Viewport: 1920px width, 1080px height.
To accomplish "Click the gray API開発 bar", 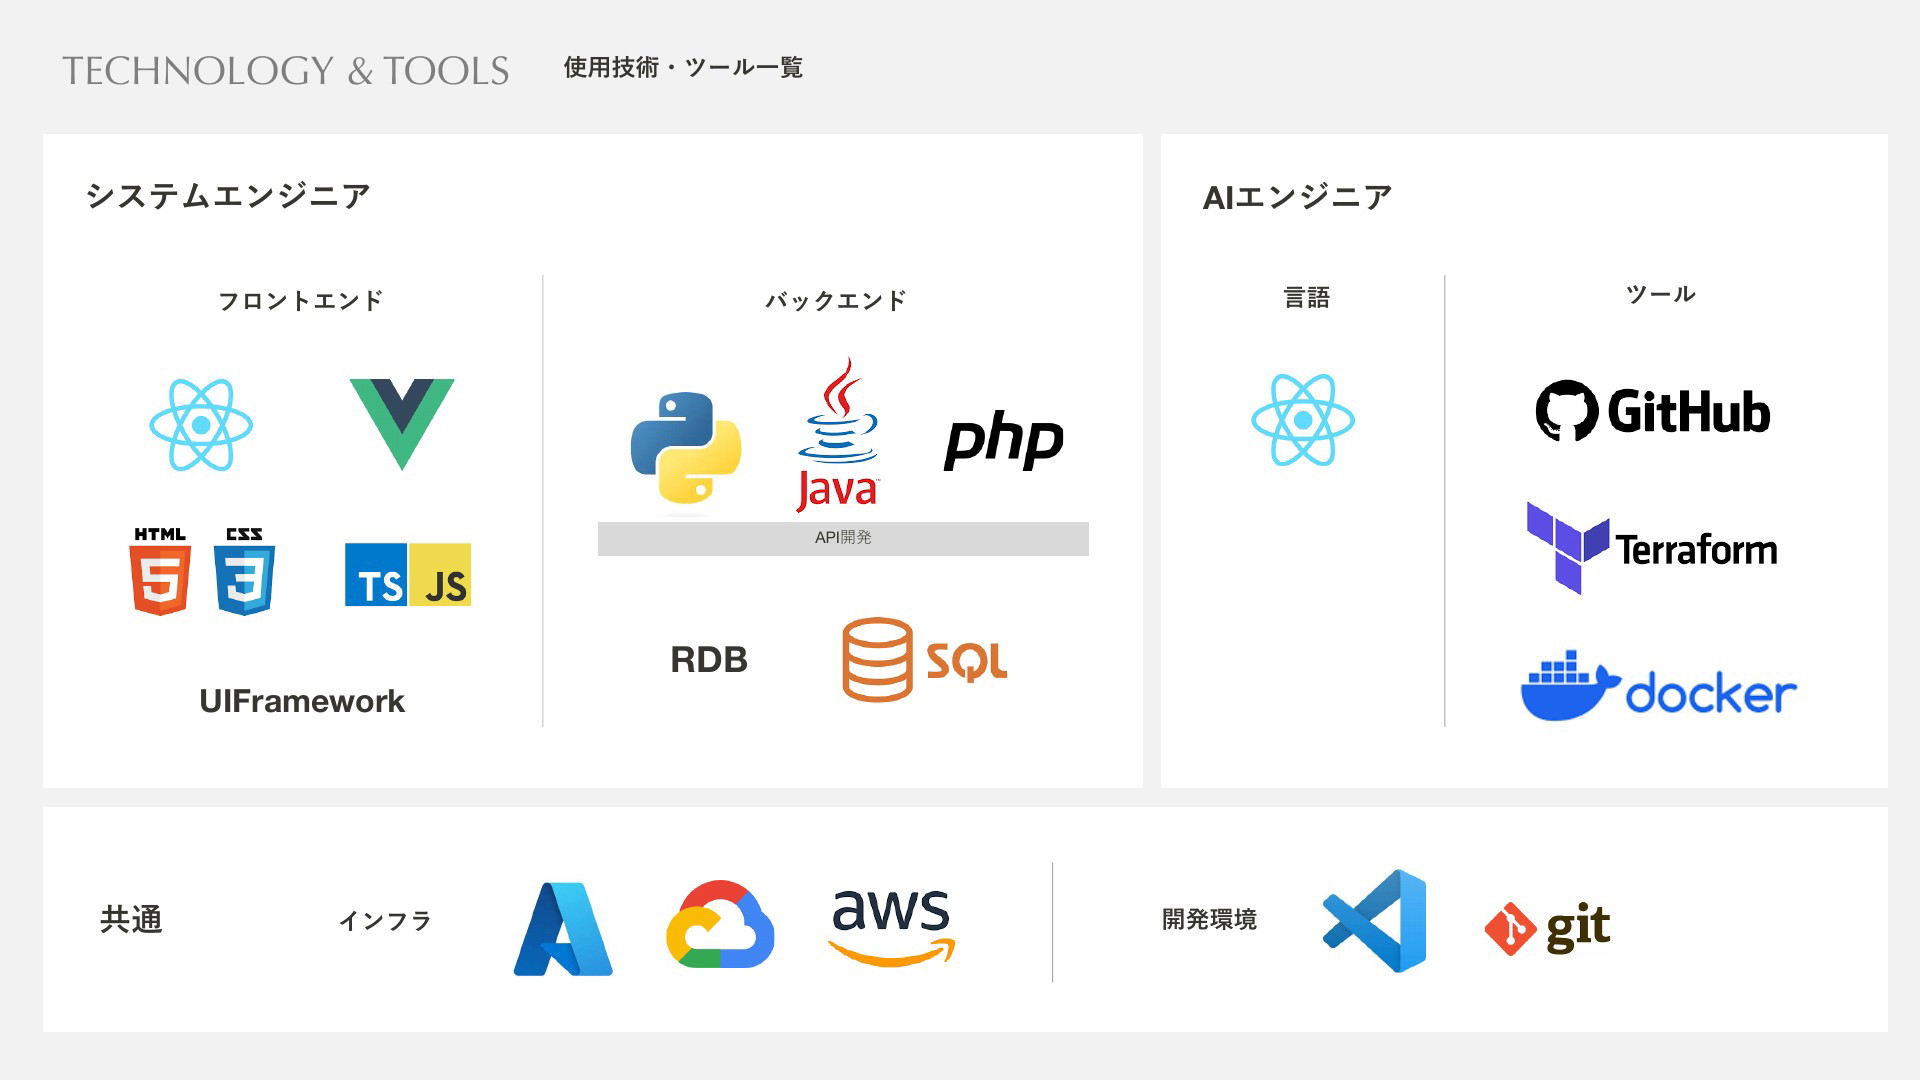I will [843, 538].
